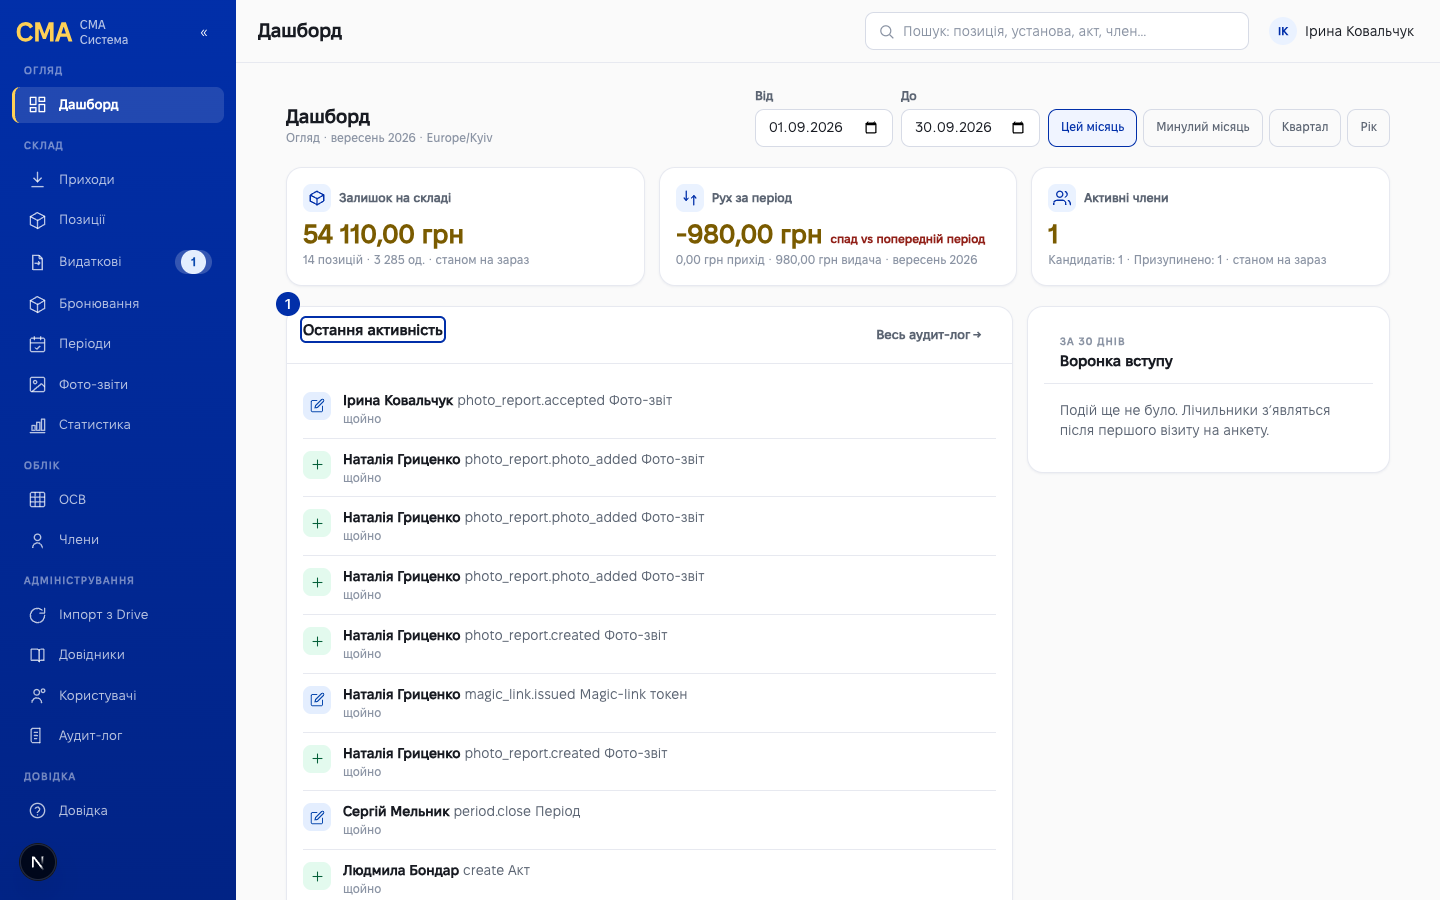Open calendar picker in the Від date field
This screenshot has width=1440, height=900.
(871, 128)
